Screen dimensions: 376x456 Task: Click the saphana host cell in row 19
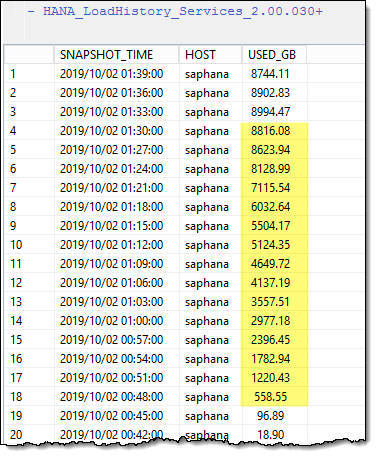point(211,416)
